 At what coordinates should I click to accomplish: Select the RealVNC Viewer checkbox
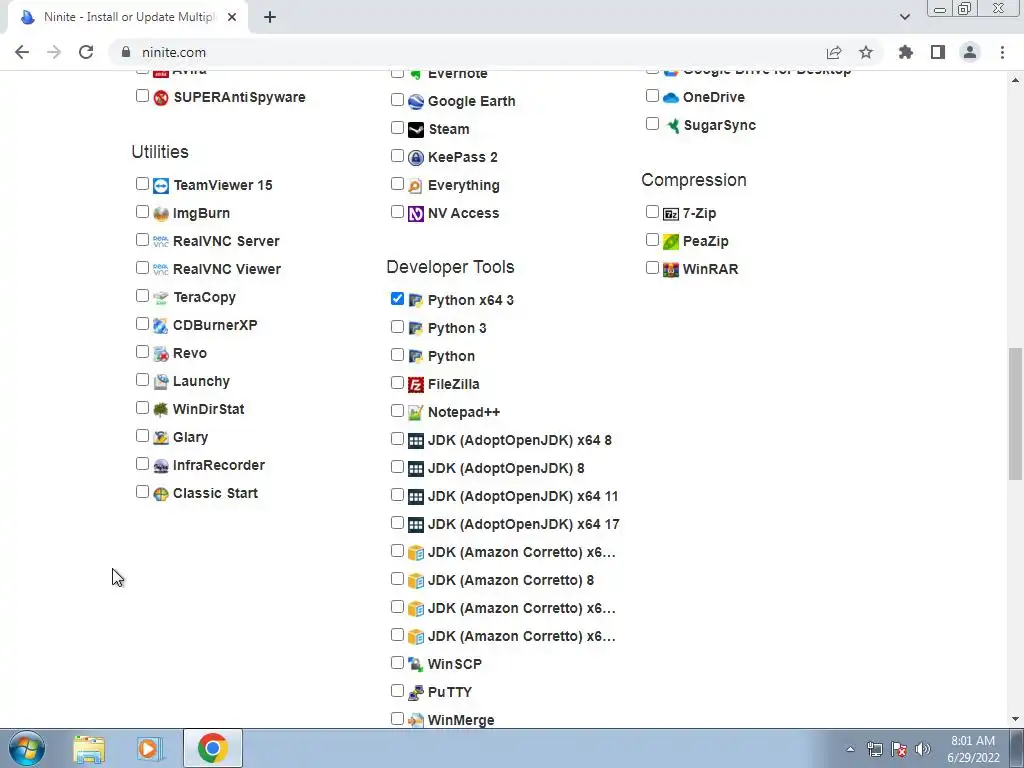pyautogui.click(x=142, y=268)
